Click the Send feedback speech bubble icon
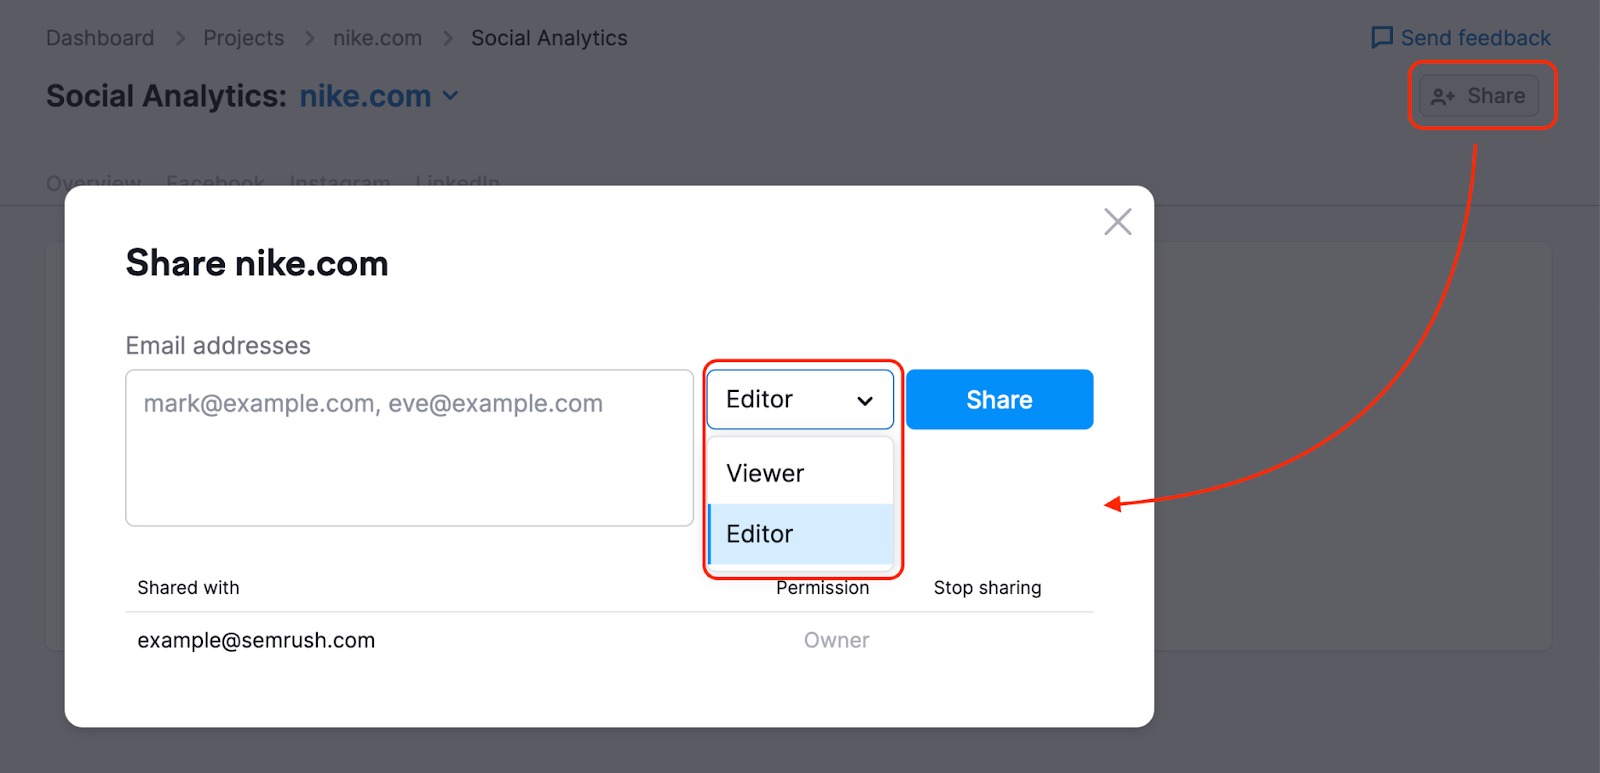The width and height of the screenshot is (1600, 773). (x=1382, y=38)
